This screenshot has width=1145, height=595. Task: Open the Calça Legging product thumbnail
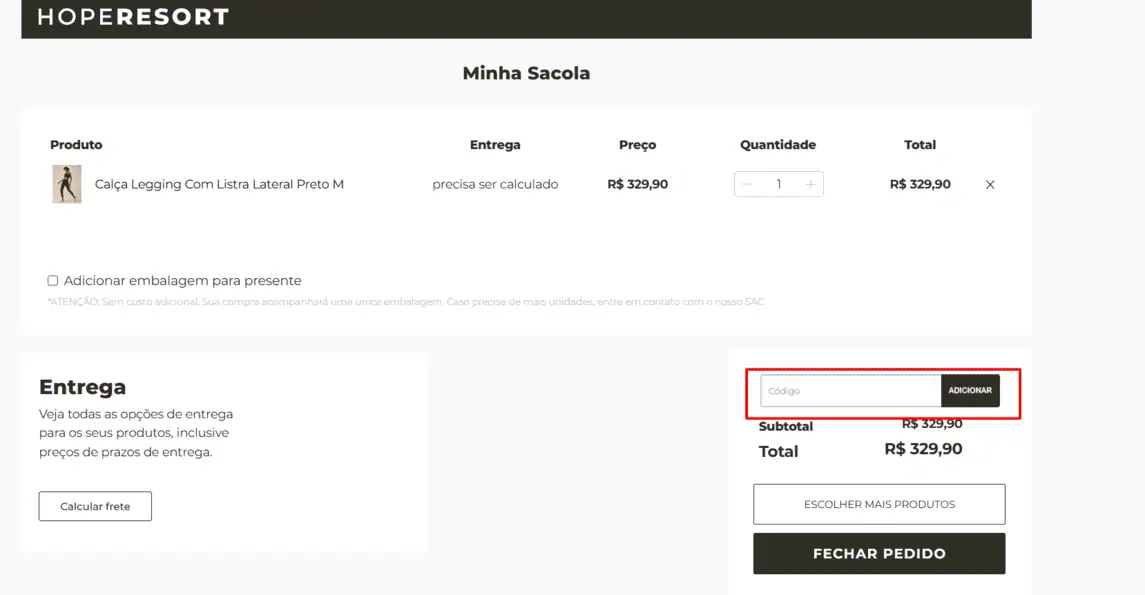66,184
